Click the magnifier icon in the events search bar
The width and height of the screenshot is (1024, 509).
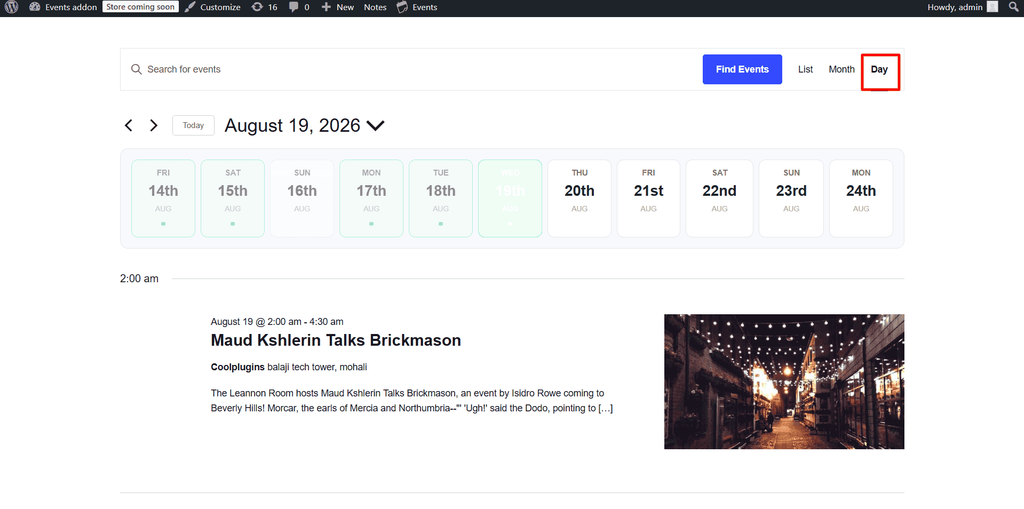(136, 69)
